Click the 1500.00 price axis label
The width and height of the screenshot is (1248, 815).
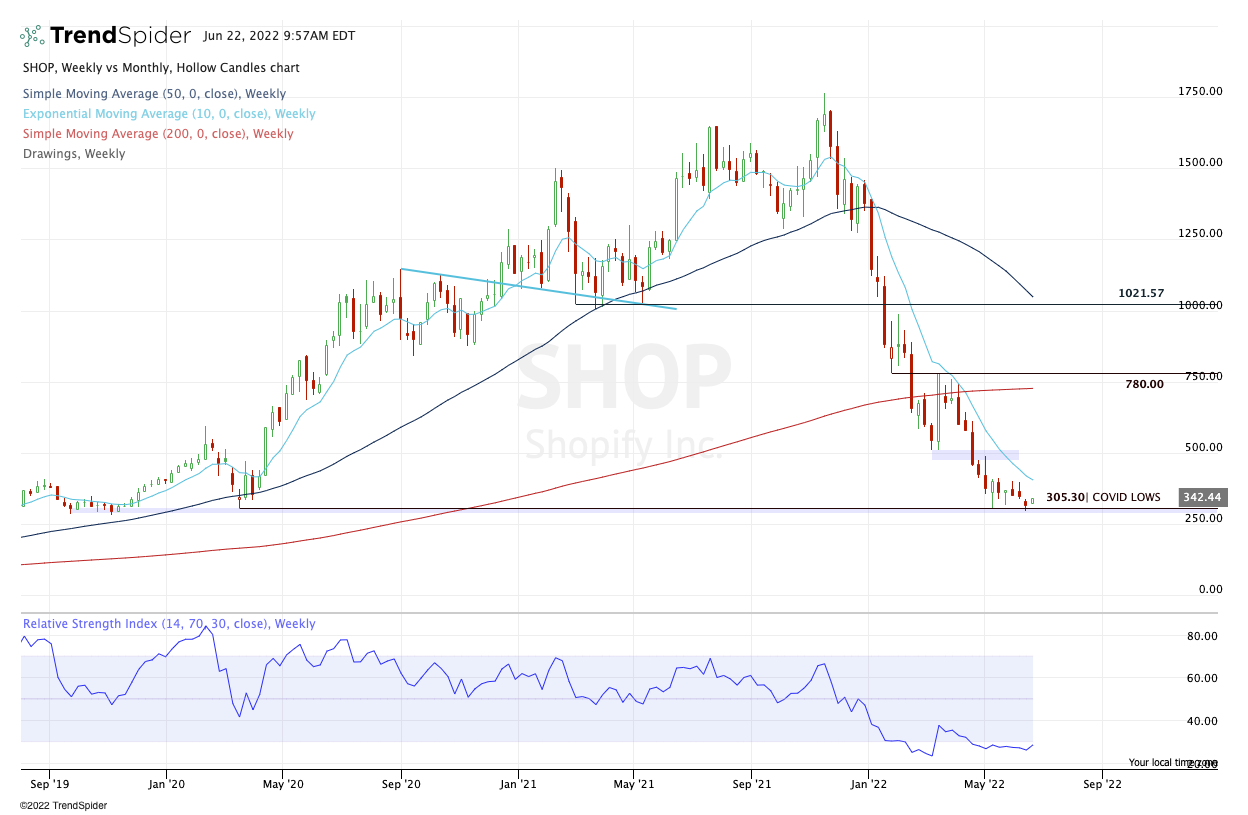[x=1200, y=162]
